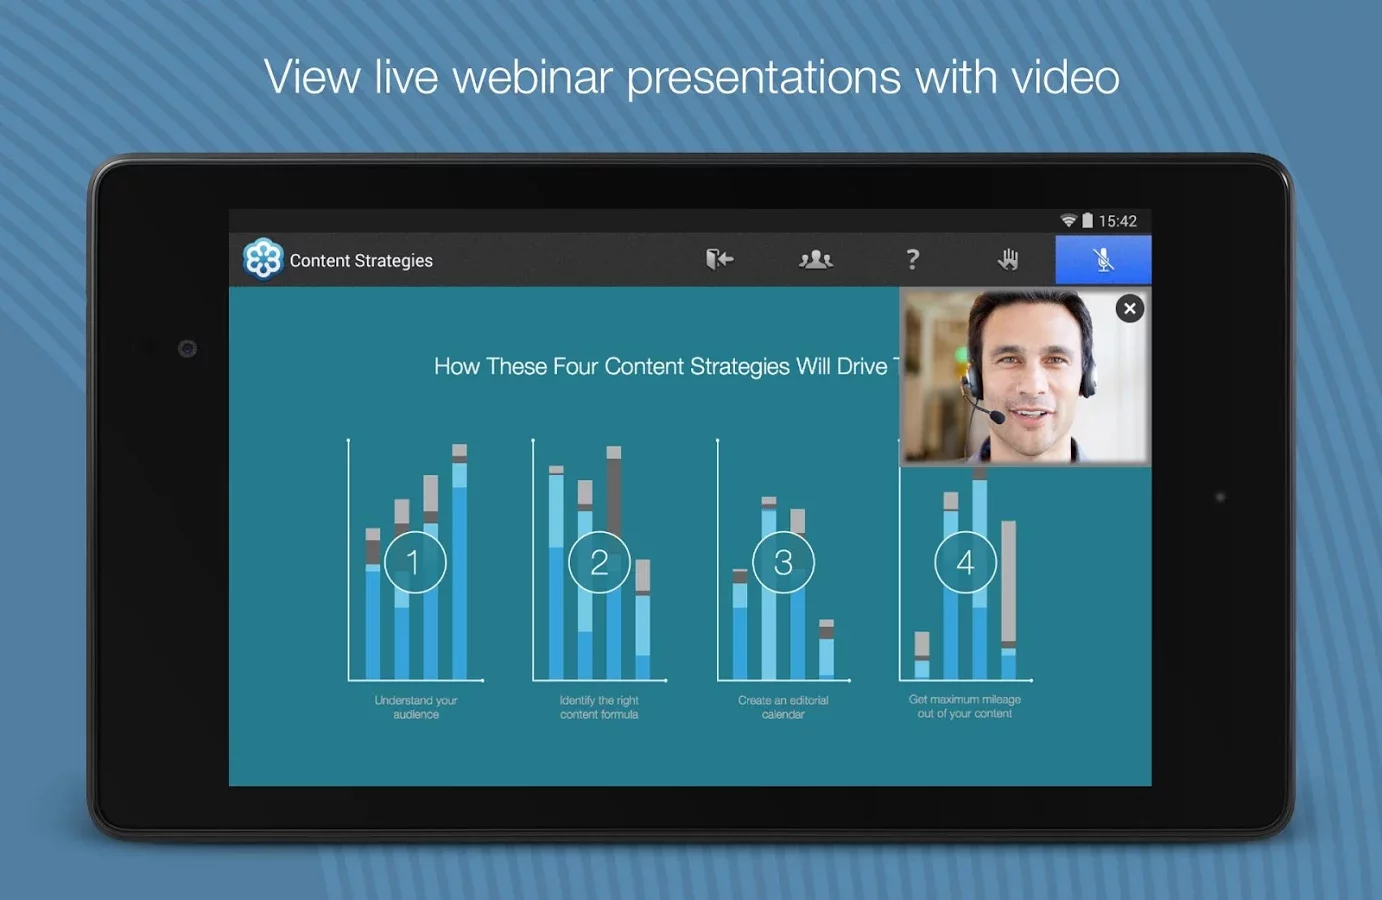Tap the Content Strategies title
Viewport: 1382px width, 900px height.
pyautogui.click(x=361, y=261)
